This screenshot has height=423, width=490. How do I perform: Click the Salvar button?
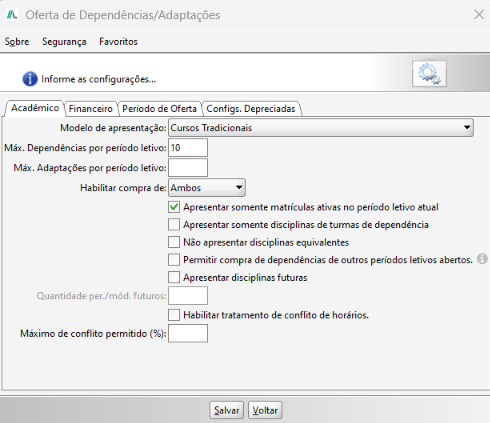tap(227, 410)
